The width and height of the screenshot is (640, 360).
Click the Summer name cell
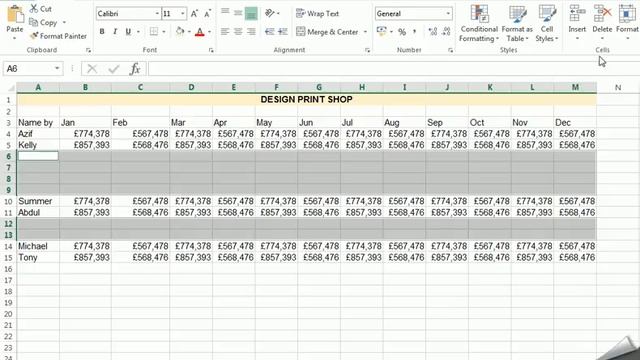click(38, 201)
